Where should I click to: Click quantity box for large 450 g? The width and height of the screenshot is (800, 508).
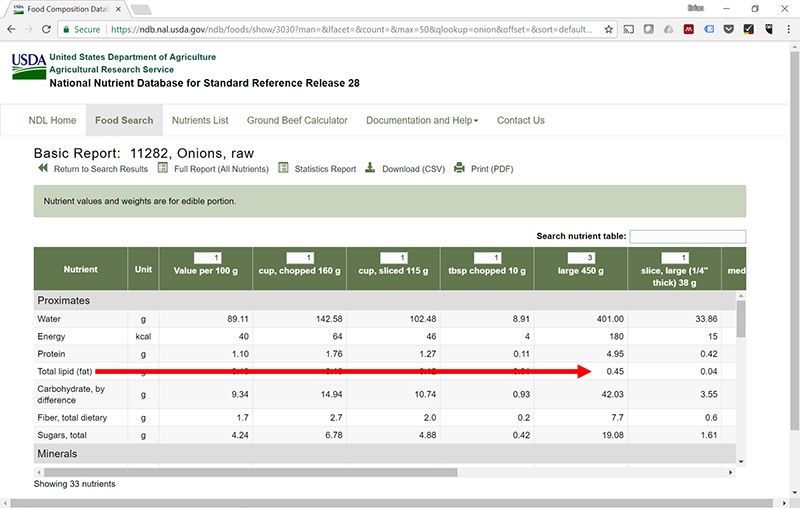point(581,258)
